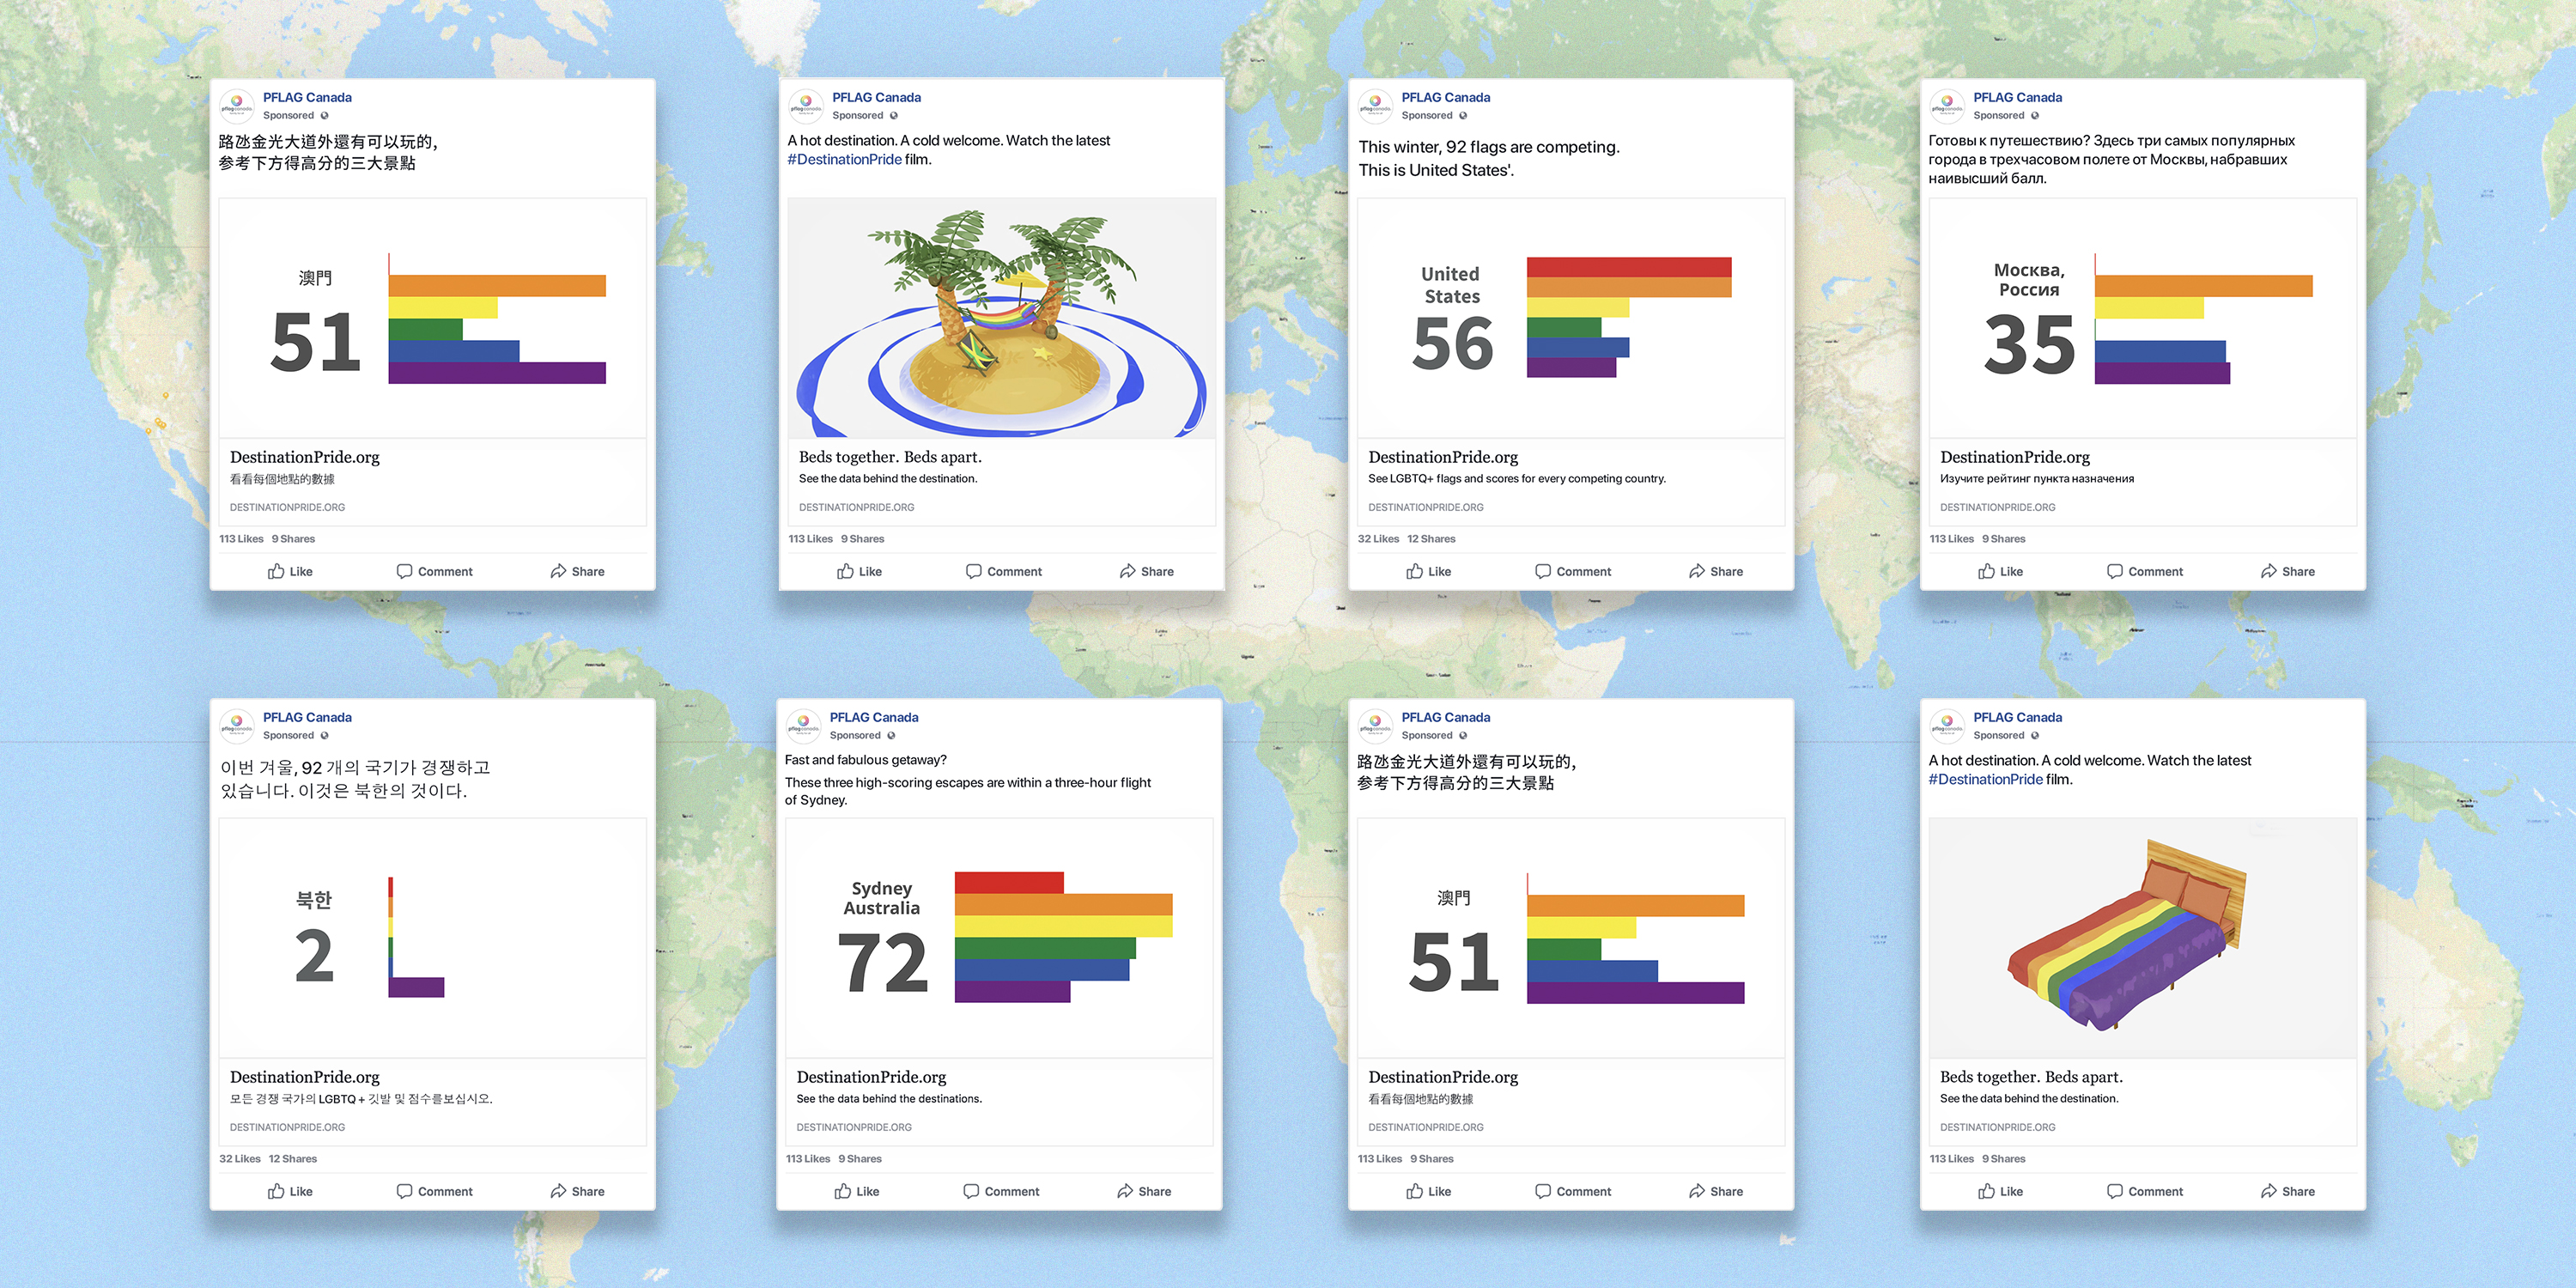Click Comment on bottom Macau 51 ad

coord(1573,1191)
